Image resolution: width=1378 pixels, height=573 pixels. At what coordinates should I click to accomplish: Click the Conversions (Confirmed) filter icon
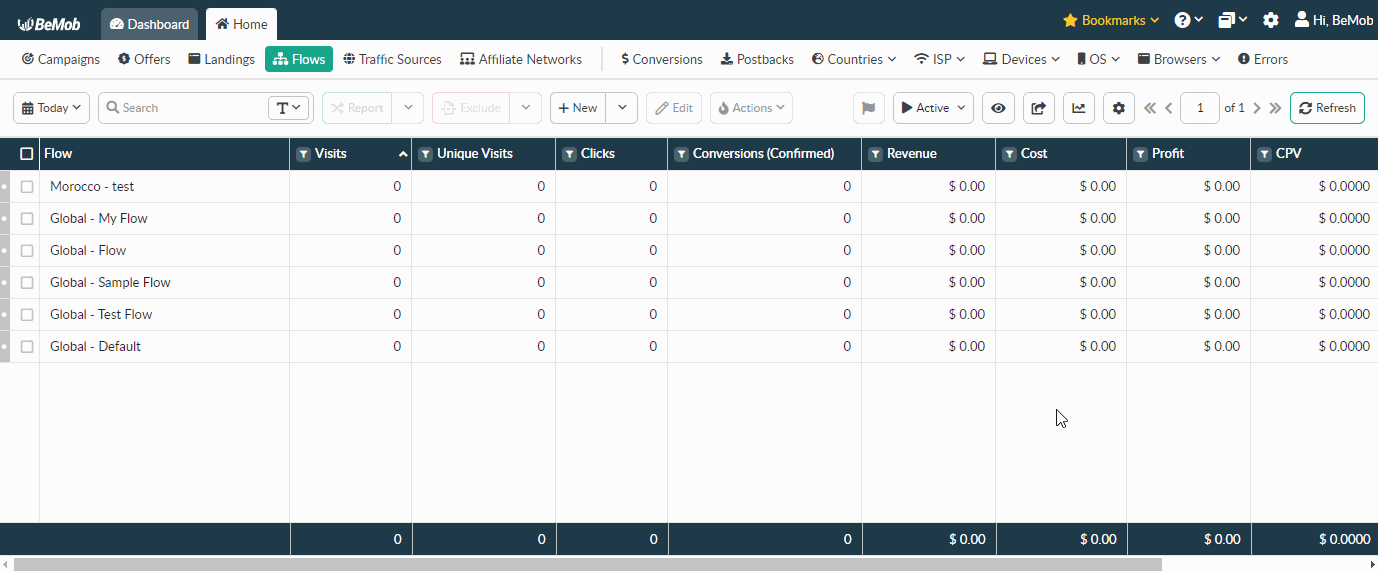681,154
